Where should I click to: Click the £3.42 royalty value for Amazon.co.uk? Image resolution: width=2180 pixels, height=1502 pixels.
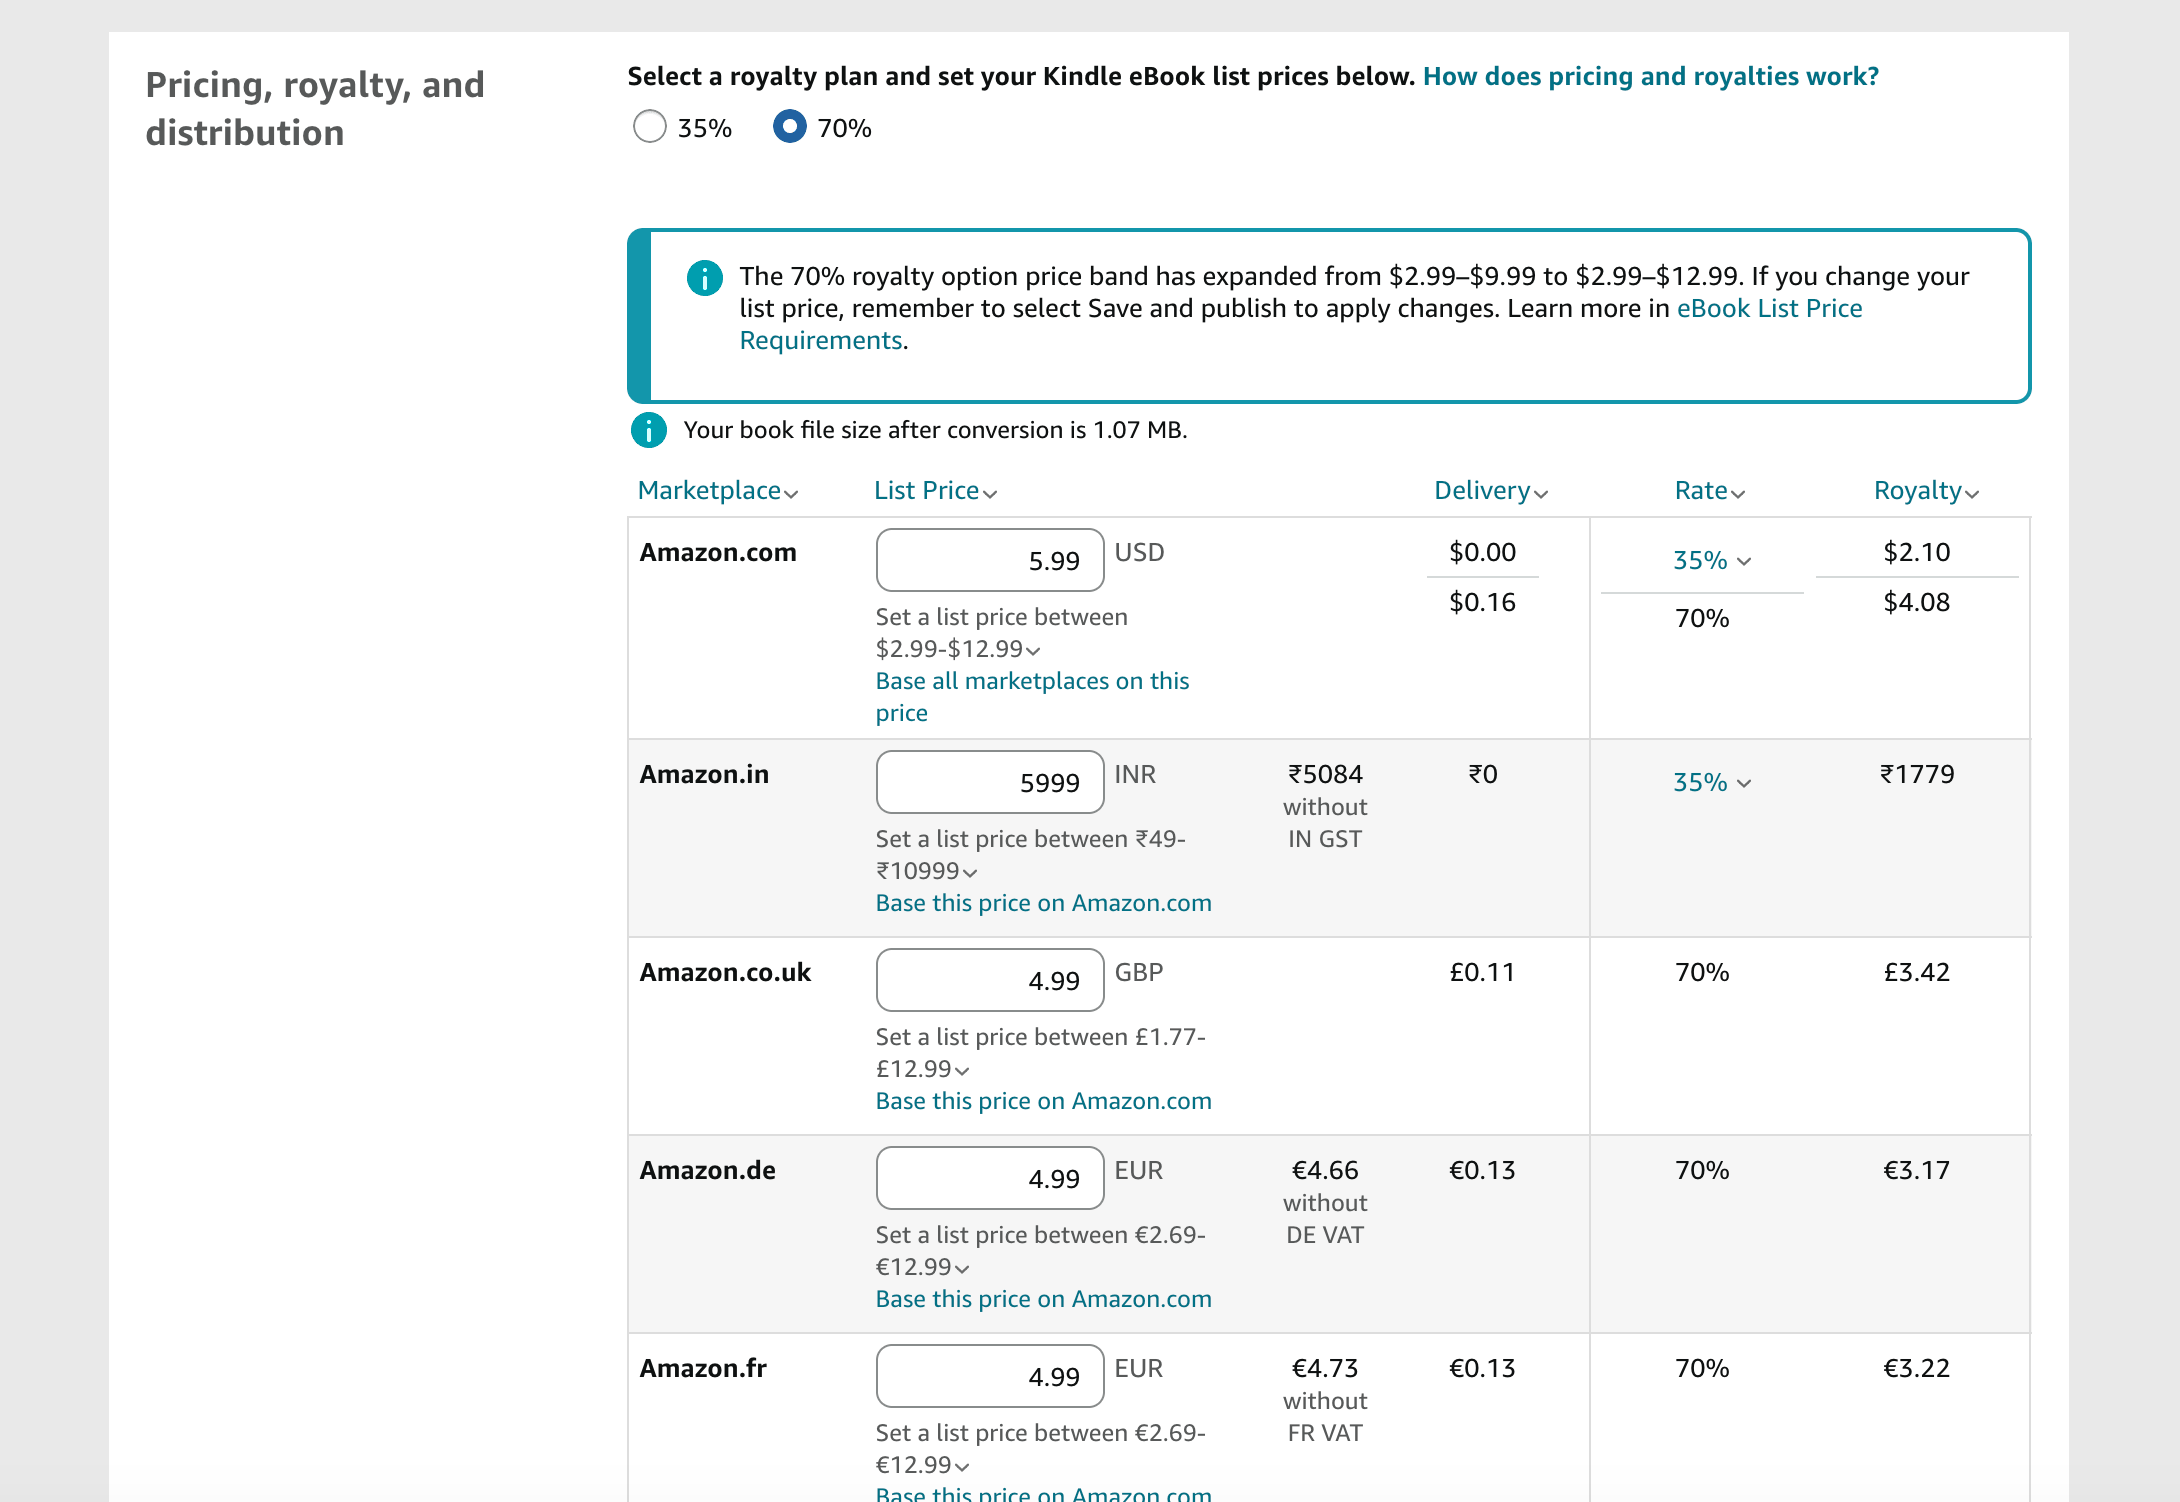[1917, 972]
